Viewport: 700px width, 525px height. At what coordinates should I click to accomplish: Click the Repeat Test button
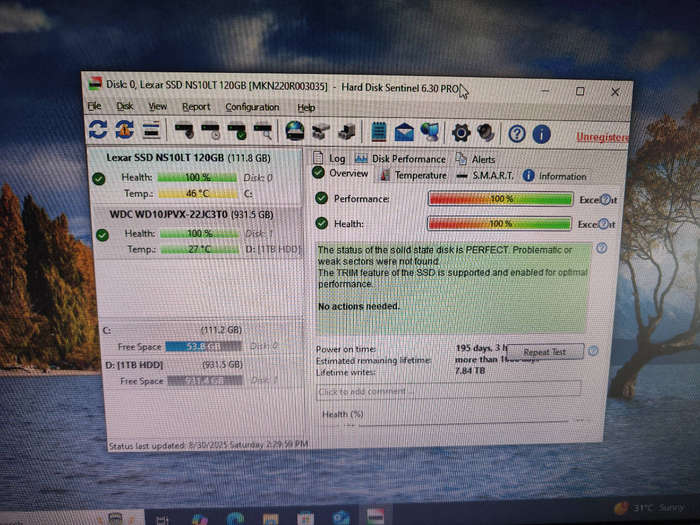coord(544,352)
